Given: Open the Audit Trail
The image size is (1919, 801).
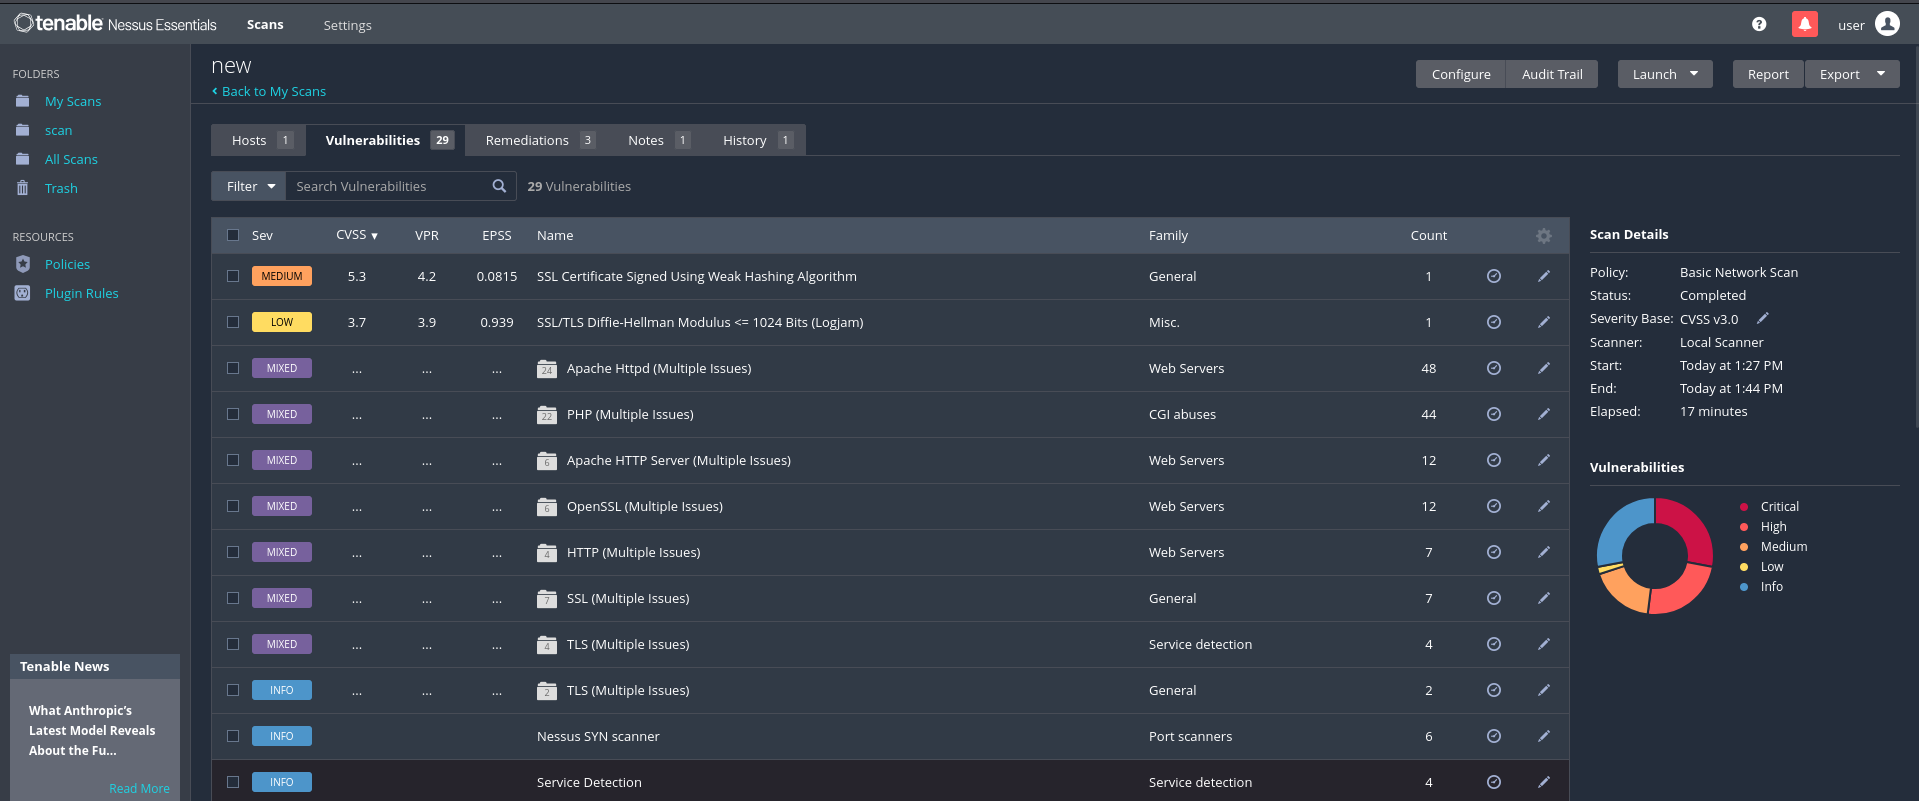Looking at the screenshot, I should [1552, 74].
